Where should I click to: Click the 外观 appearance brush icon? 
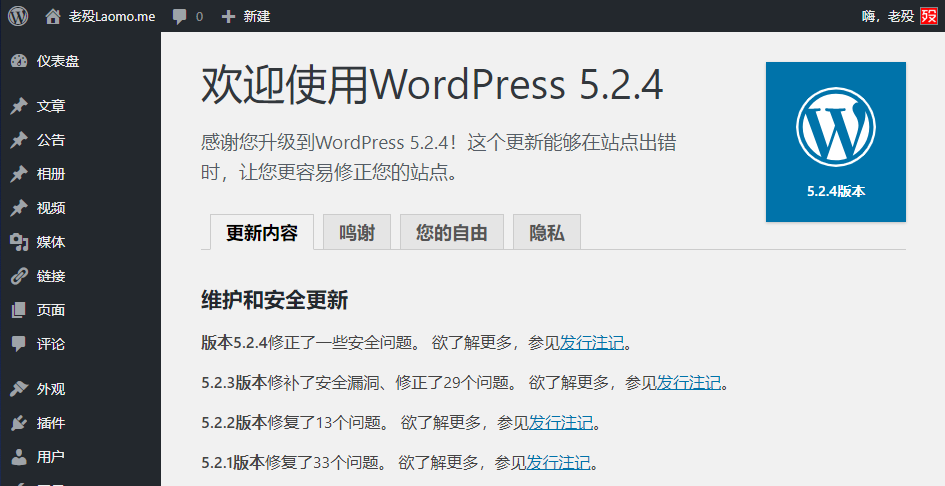coord(18,389)
